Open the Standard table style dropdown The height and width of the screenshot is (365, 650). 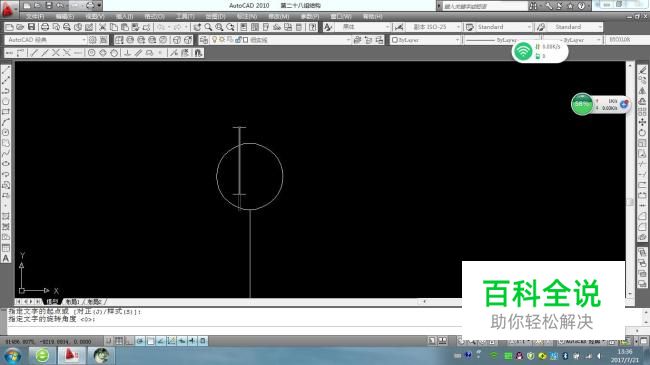click(503, 27)
